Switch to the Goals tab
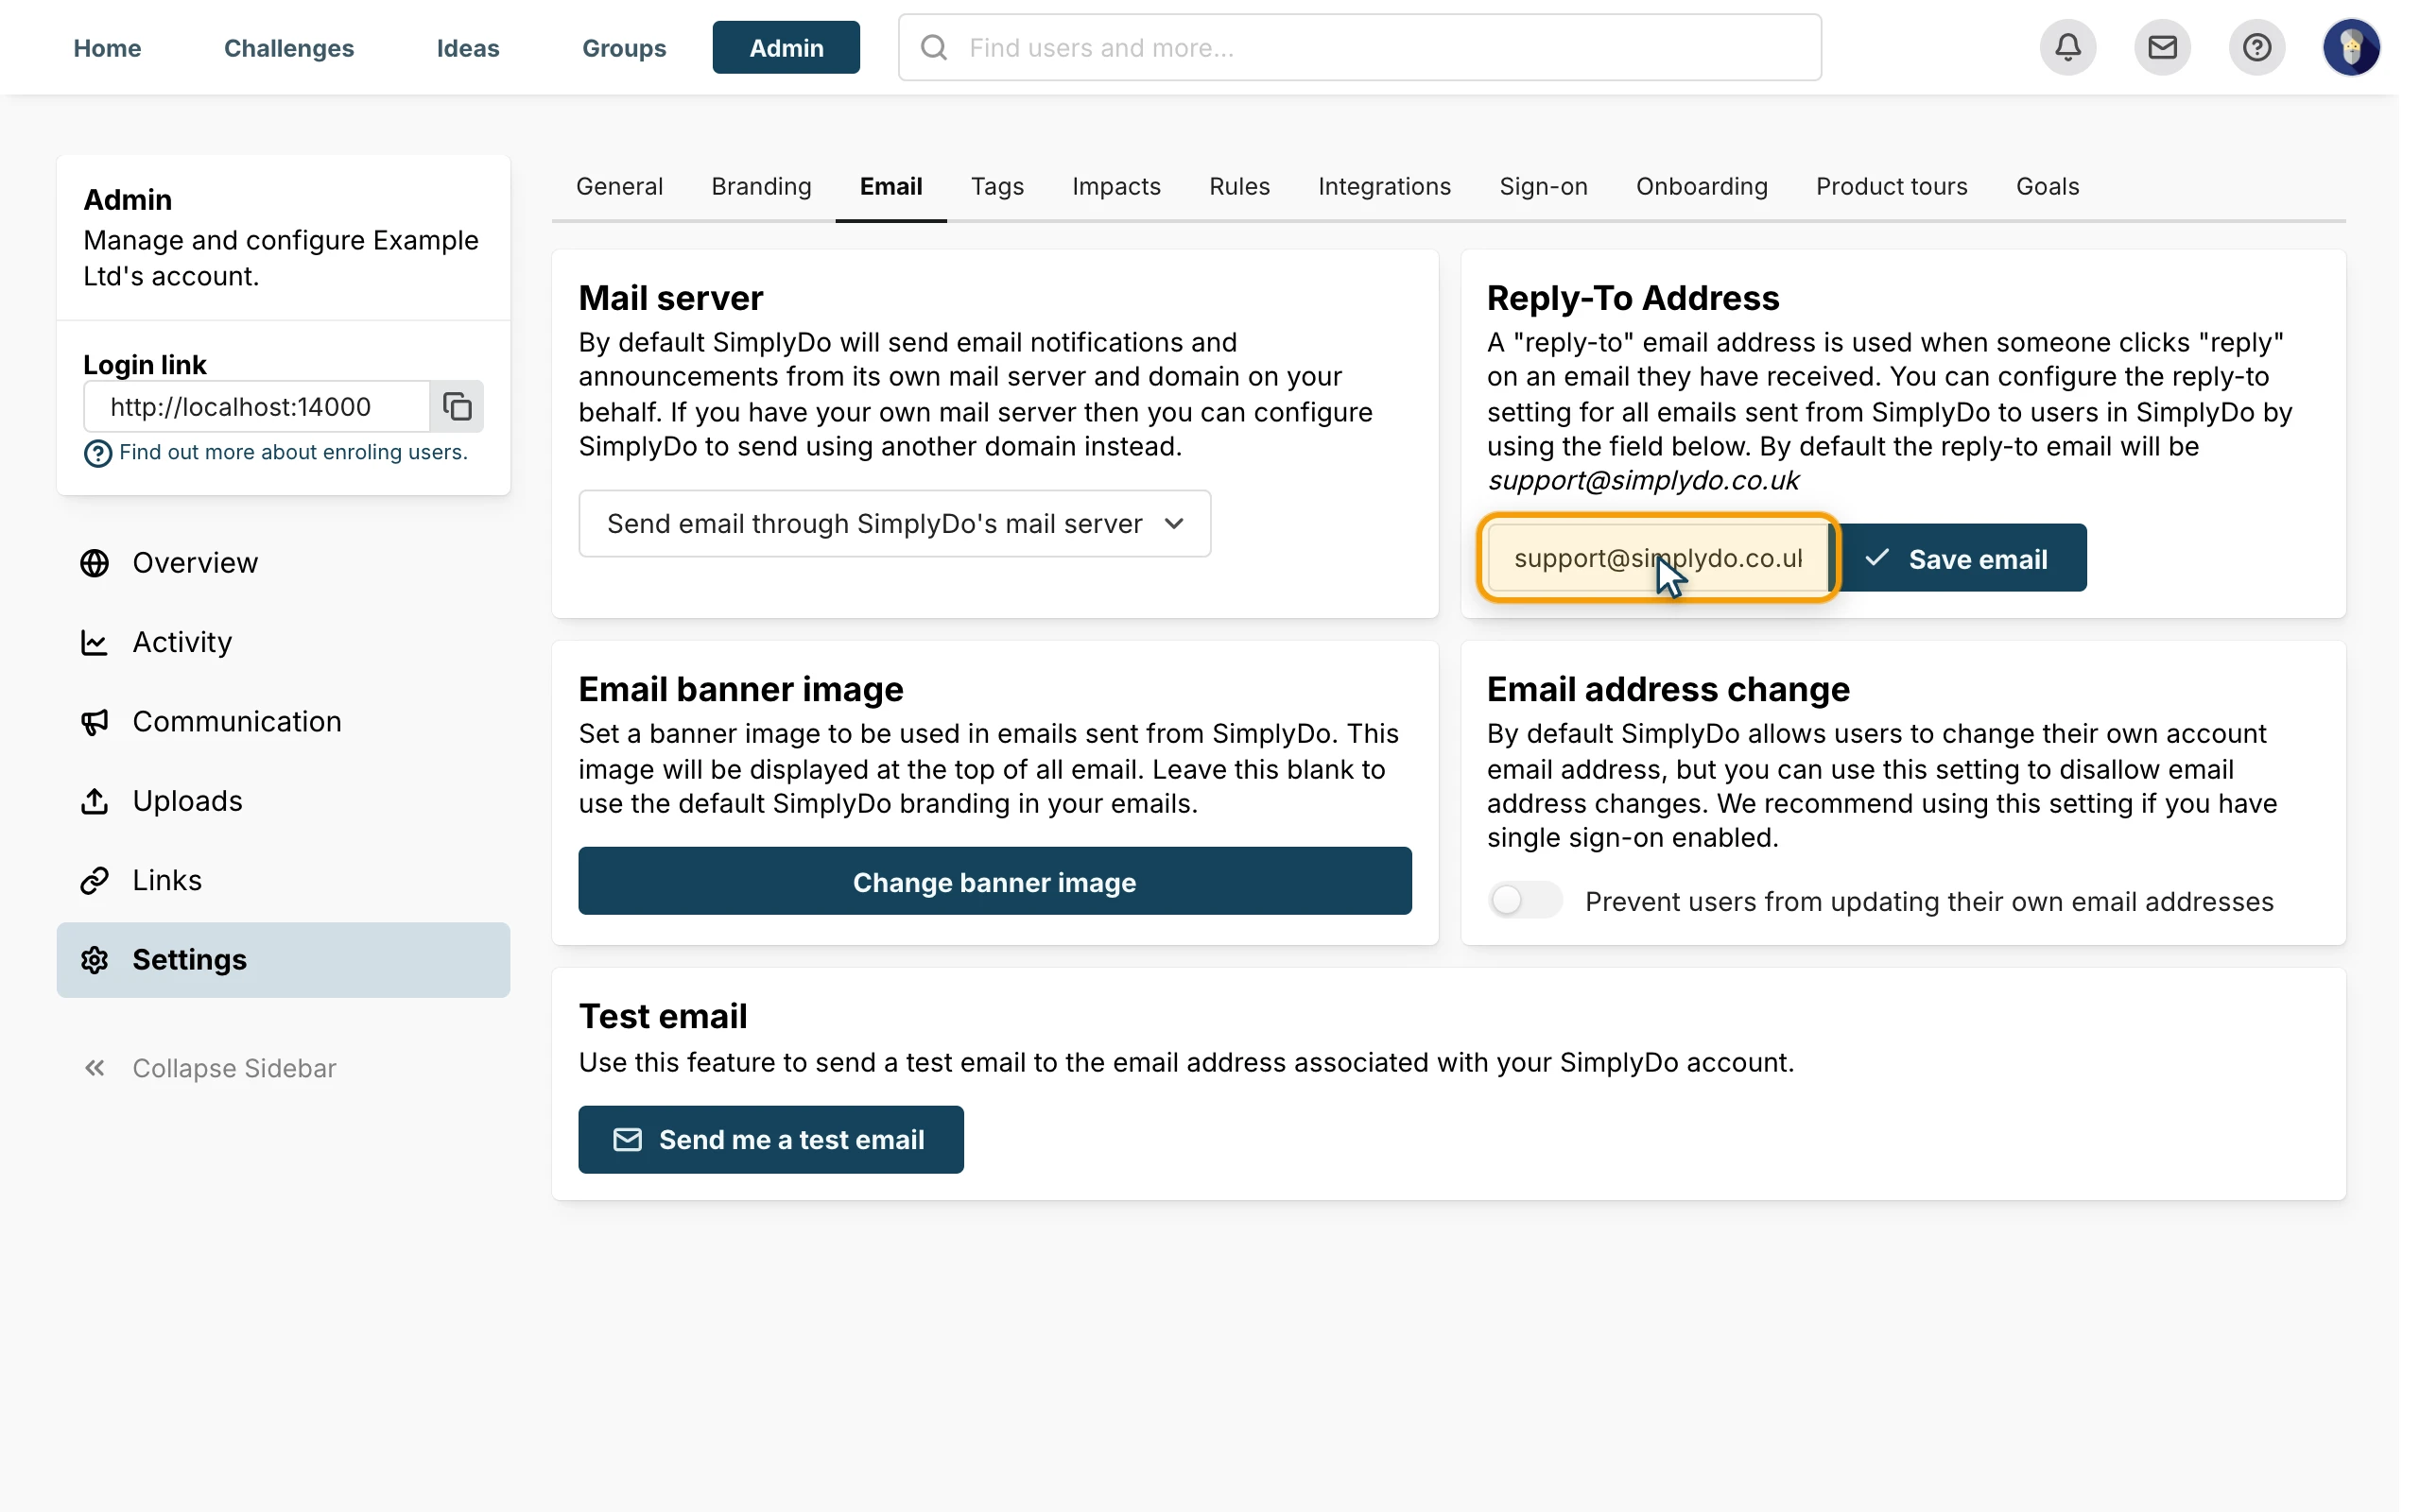Image resolution: width=2420 pixels, height=1512 pixels. tap(2047, 186)
